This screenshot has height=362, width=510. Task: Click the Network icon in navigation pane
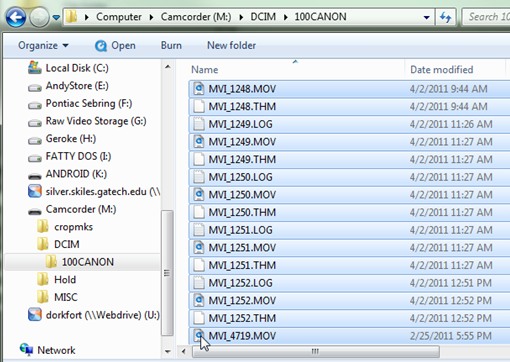(x=26, y=349)
